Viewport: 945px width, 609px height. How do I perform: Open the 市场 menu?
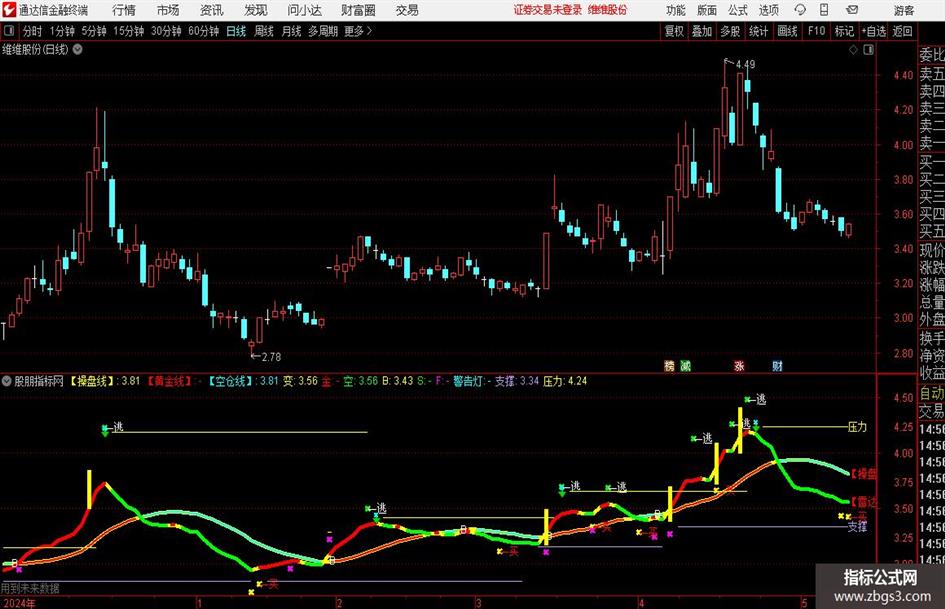click(x=168, y=10)
